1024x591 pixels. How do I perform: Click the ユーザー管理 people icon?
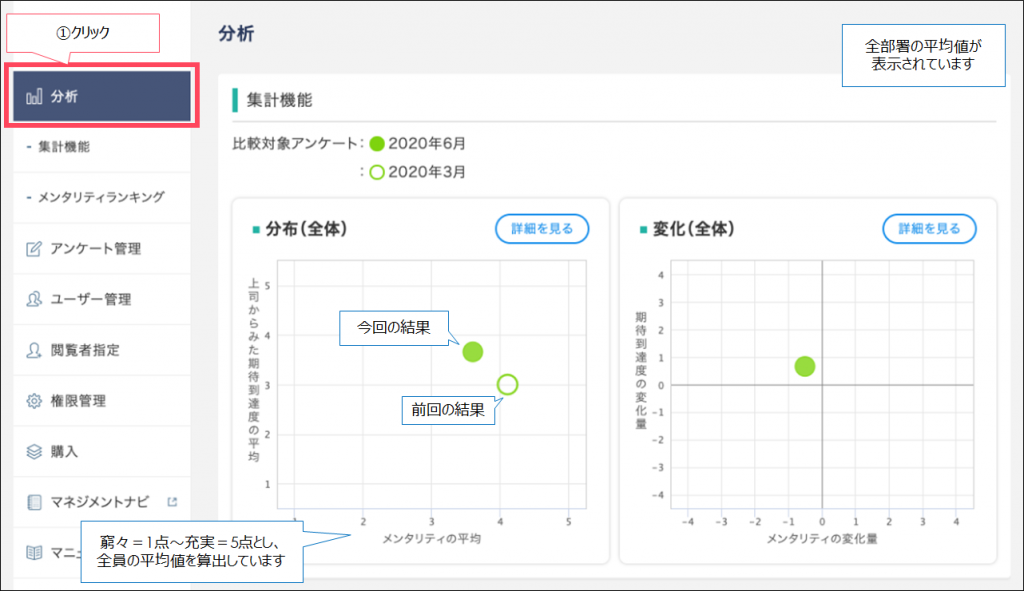pyautogui.click(x=34, y=299)
